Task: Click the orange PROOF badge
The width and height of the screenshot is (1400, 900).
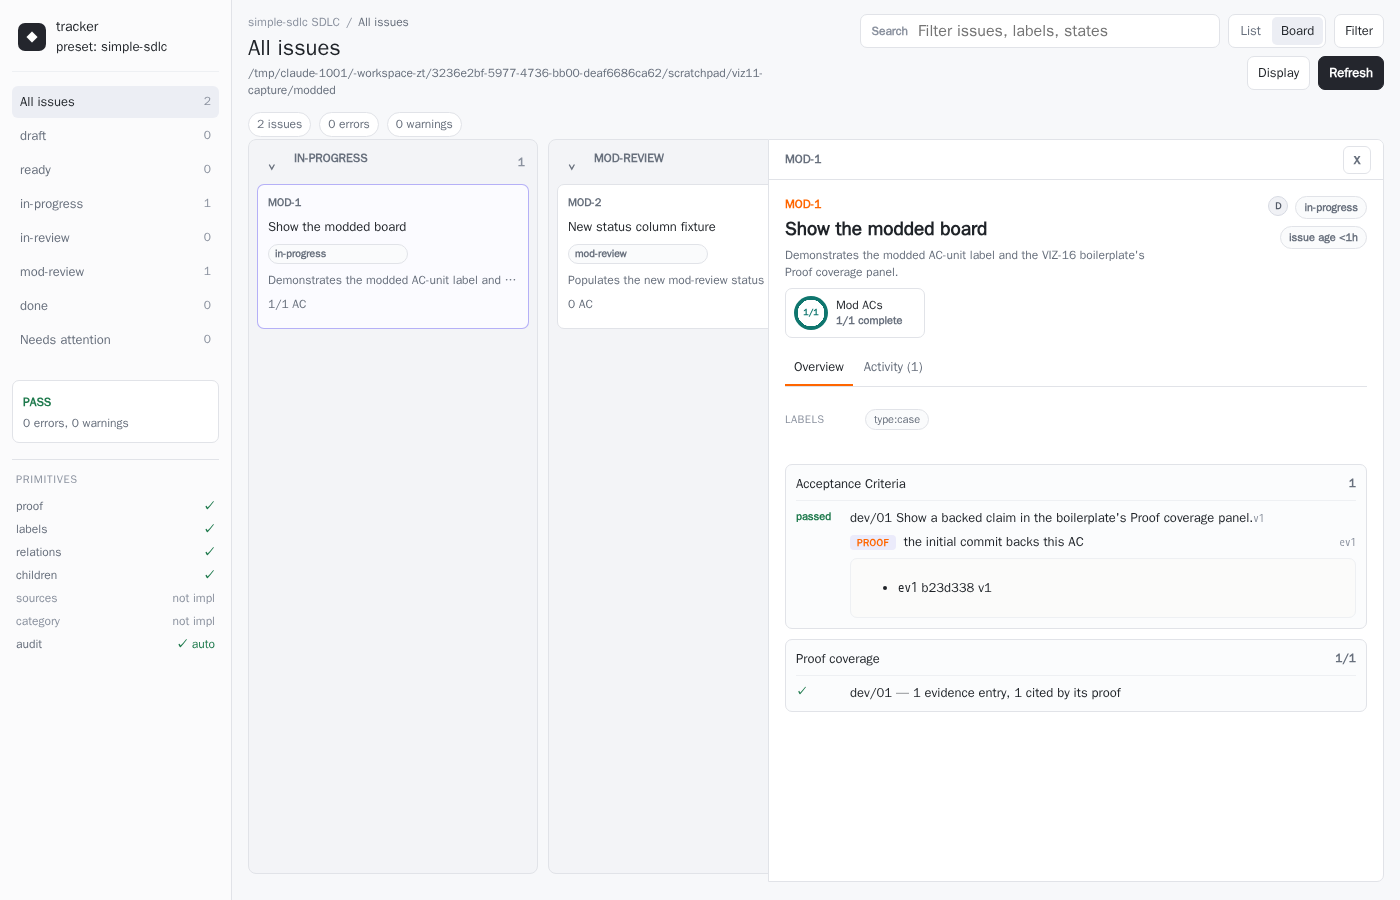Action: (x=872, y=542)
